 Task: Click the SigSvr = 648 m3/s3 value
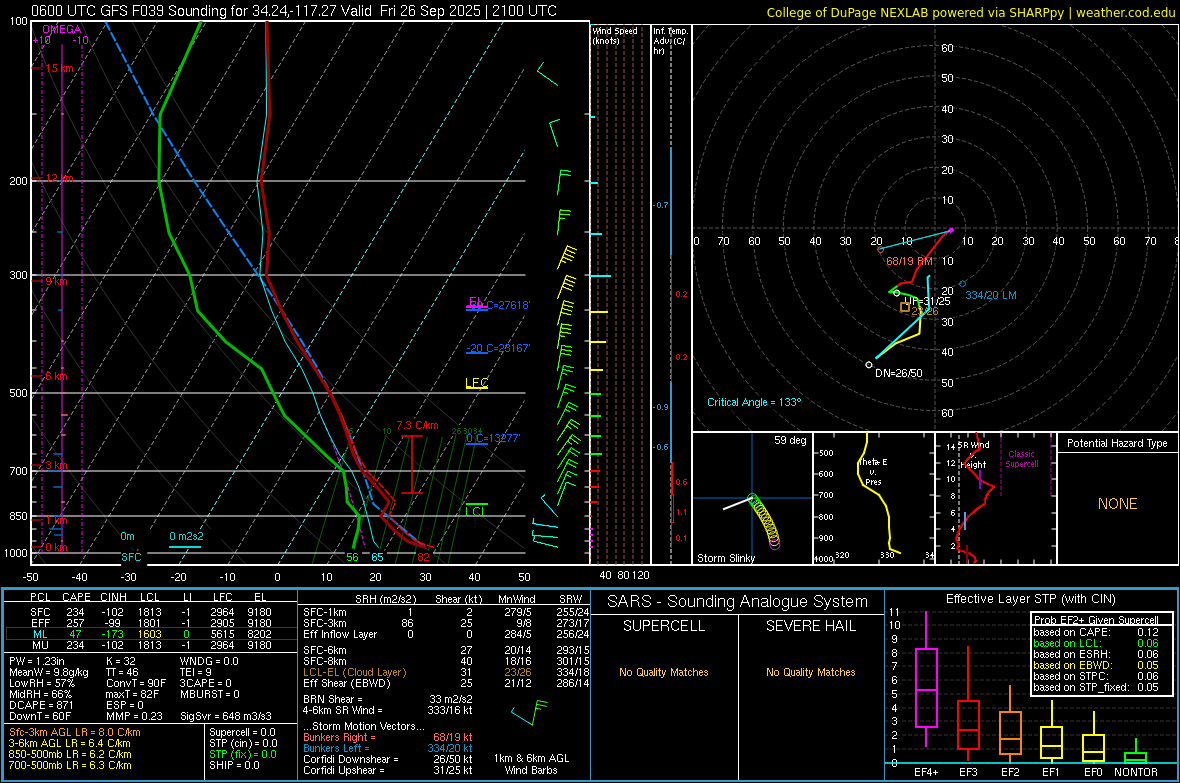[x=226, y=716]
